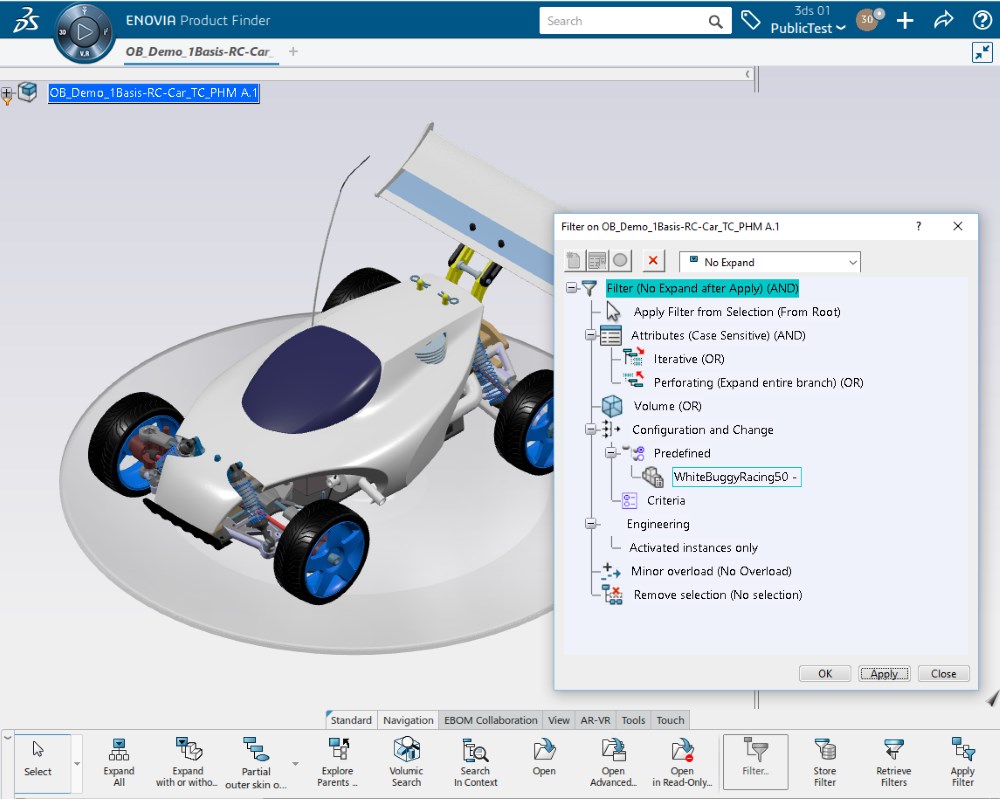Click the Filter dialog help question mark

(x=918, y=226)
